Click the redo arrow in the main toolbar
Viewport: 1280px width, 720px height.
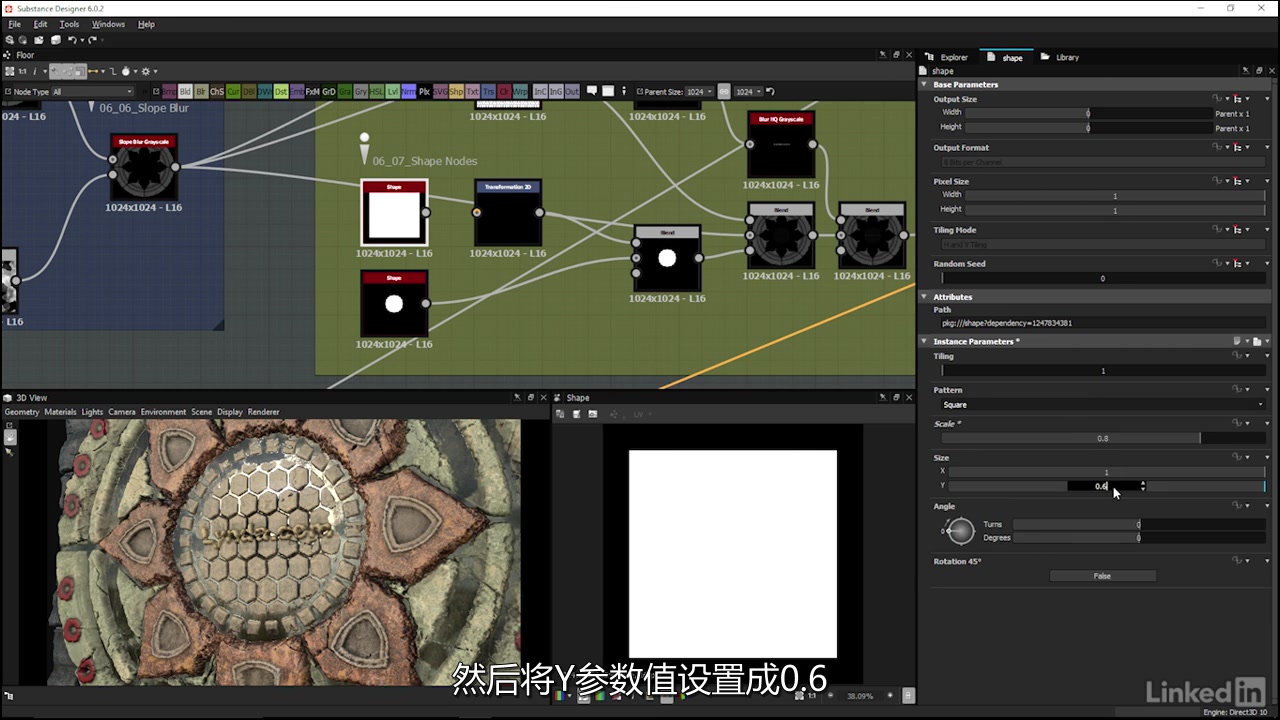[x=92, y=40]
